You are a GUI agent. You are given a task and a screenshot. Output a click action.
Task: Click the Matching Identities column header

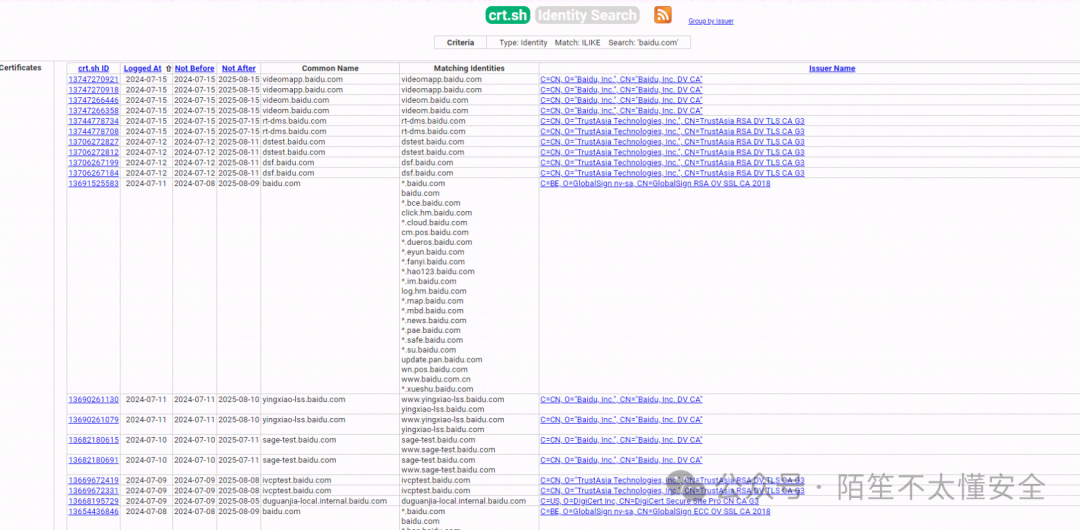469,68
